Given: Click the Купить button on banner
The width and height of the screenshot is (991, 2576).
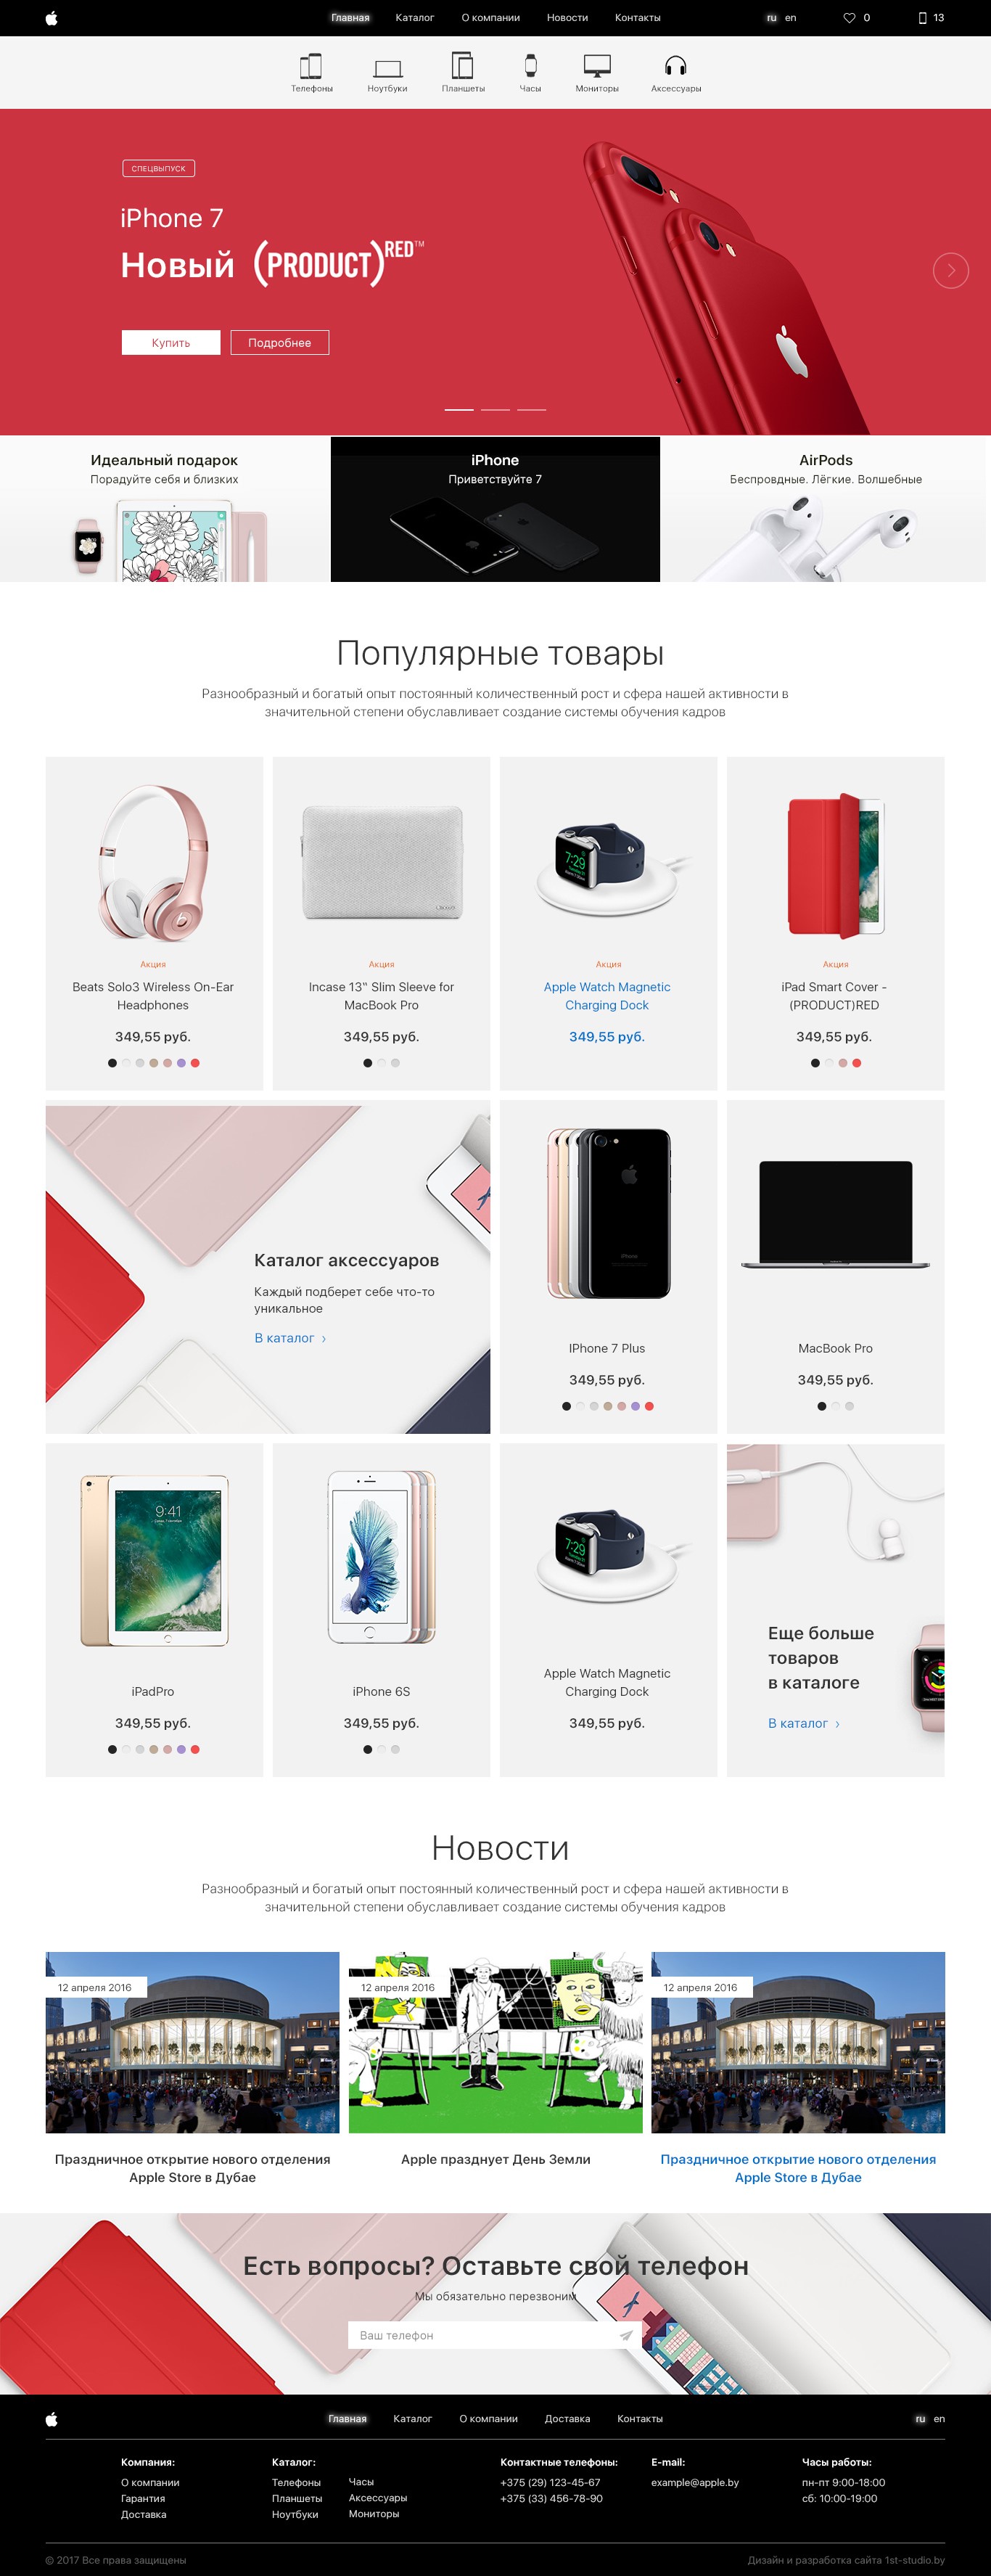Looking at the screenshot, I should coord(171,342).
